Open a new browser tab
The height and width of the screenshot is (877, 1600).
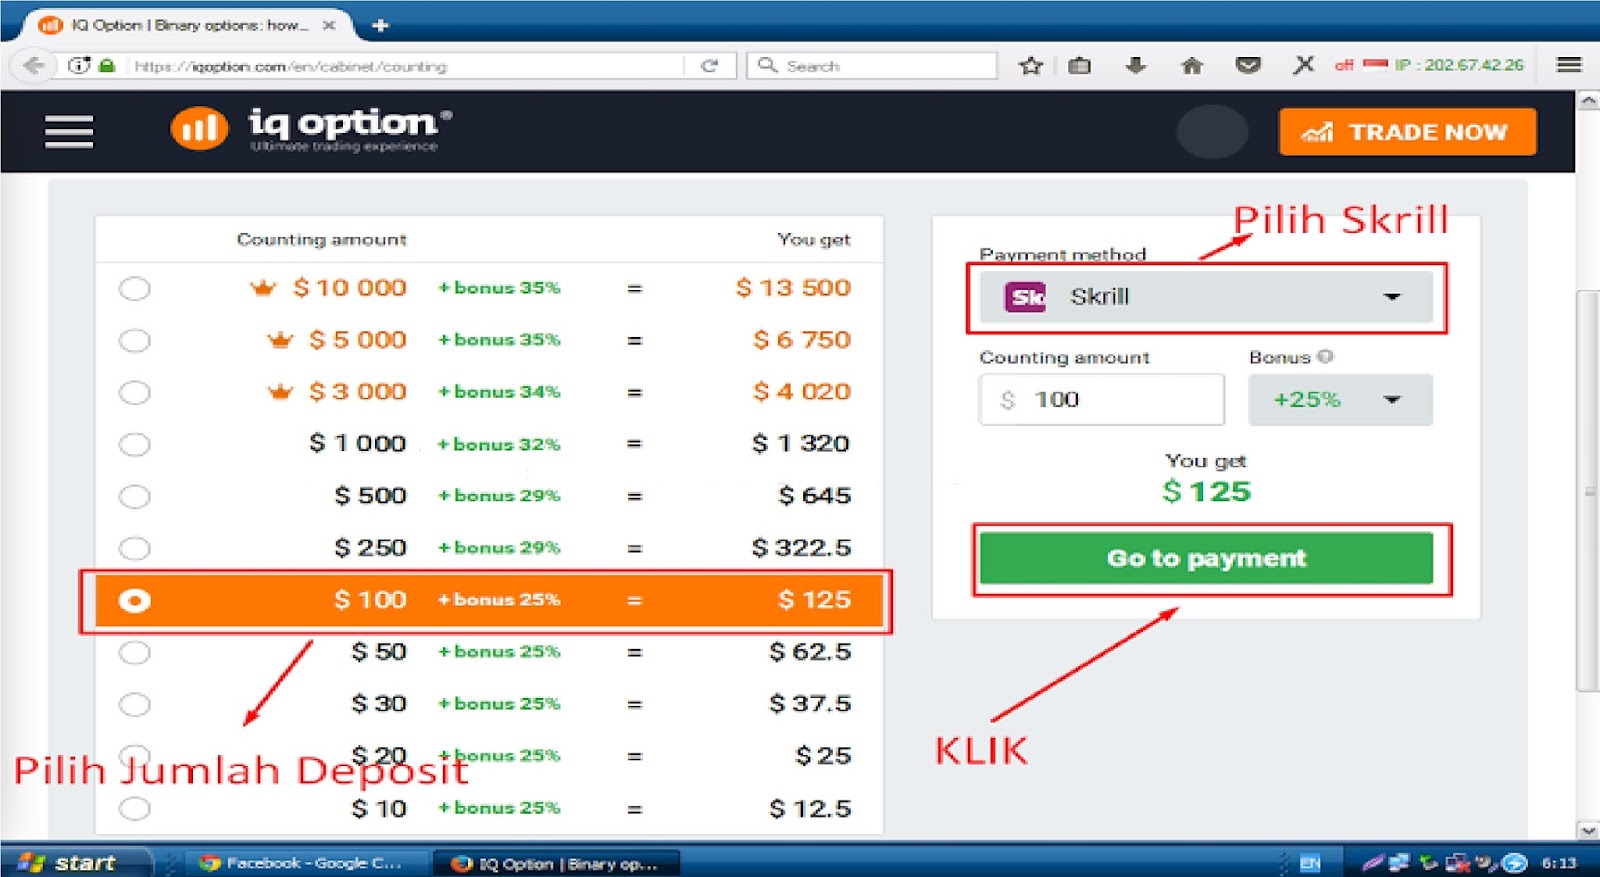click(x=380, y=25)
